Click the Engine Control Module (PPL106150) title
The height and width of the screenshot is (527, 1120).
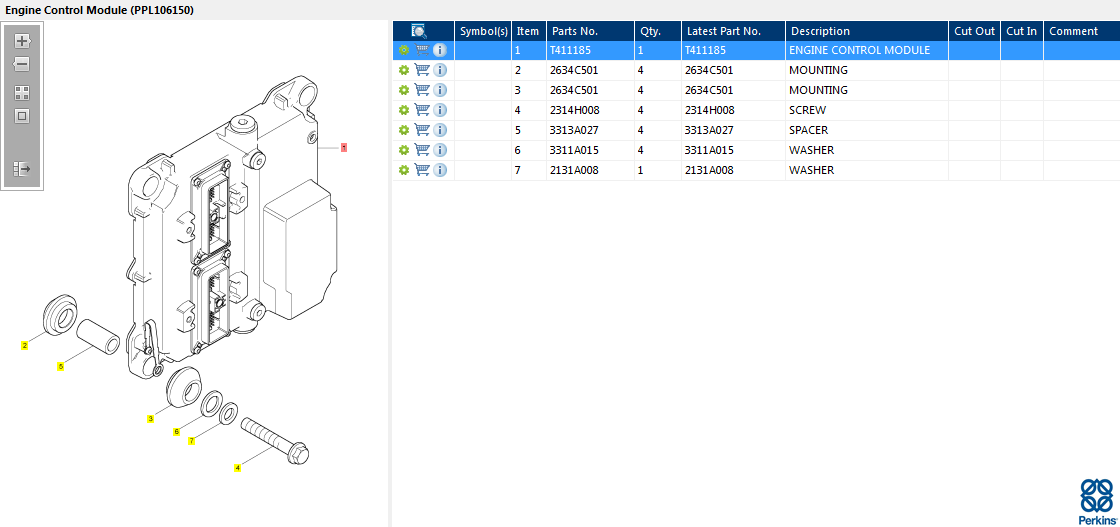click(99, 10)
